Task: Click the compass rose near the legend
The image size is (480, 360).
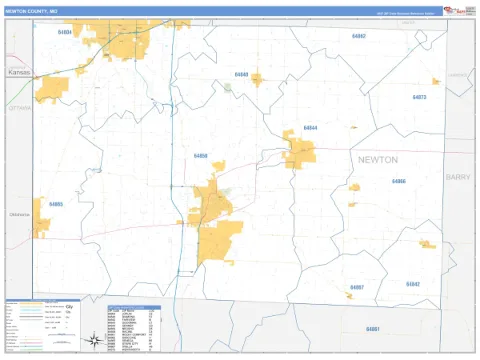Action: click(x=94, y=341)
